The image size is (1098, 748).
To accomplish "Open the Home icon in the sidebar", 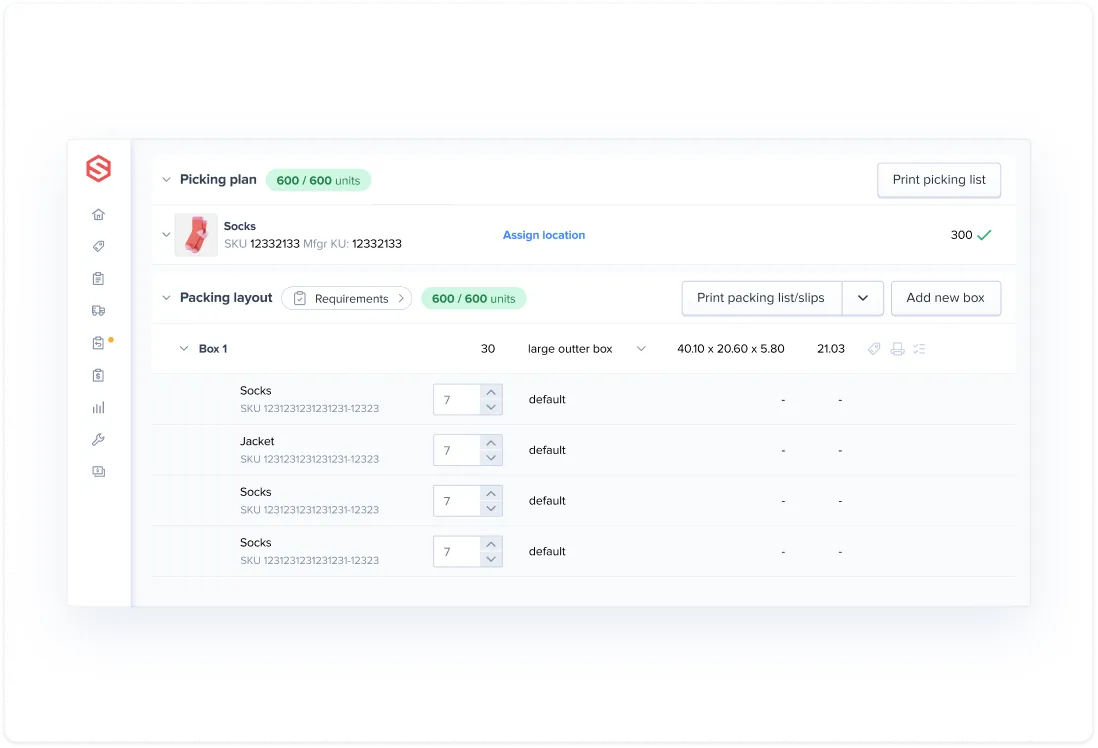I will click(x=99, y=214).
